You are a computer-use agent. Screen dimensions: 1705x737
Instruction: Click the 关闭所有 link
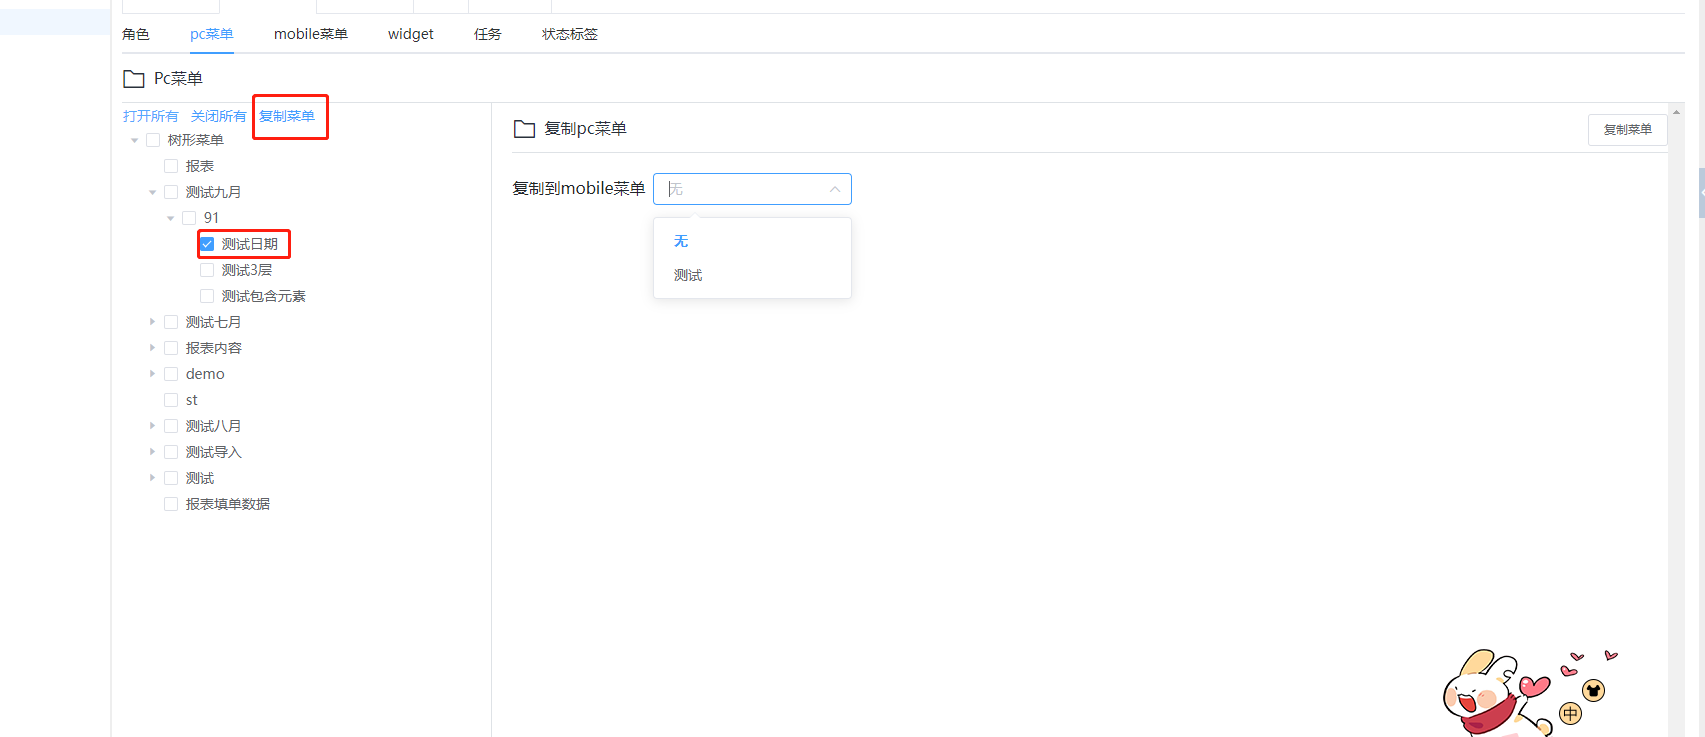(219, 116)
